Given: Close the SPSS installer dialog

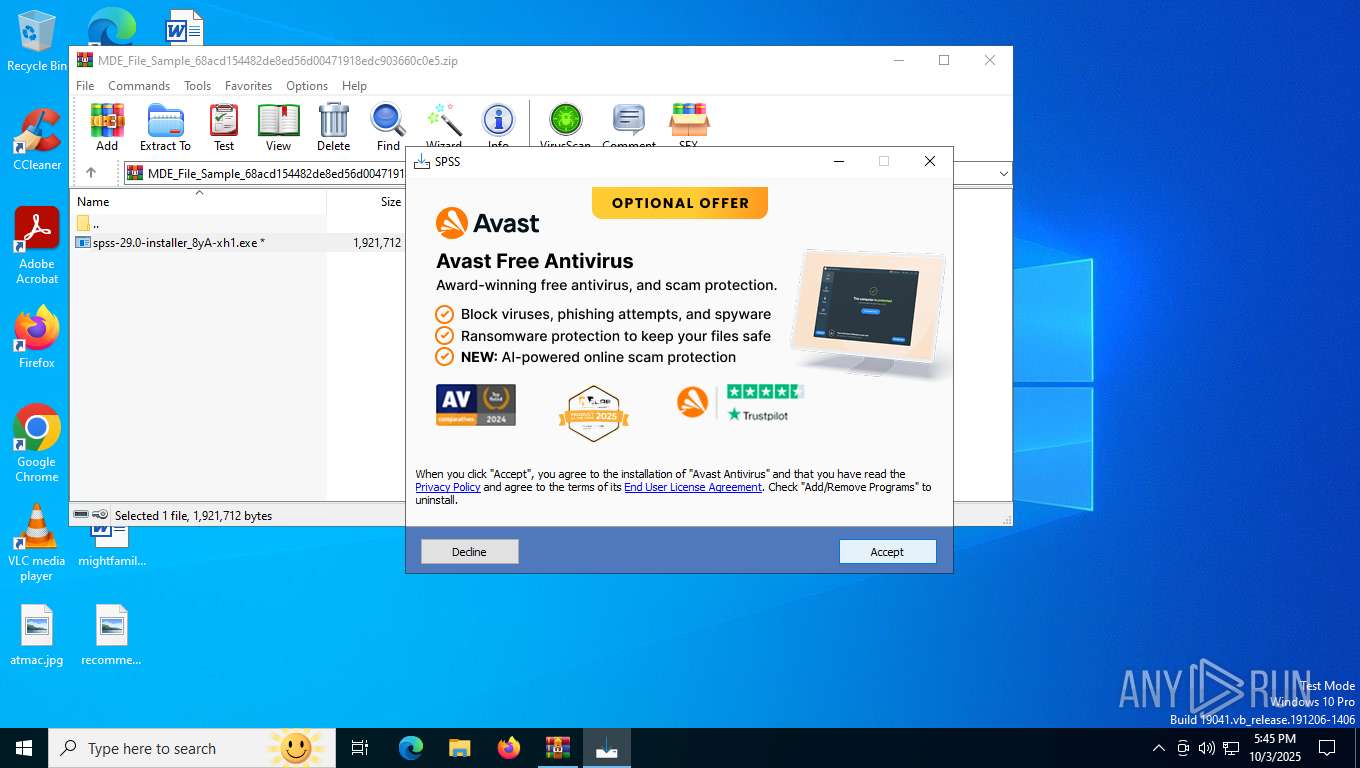Looking at the screenshot, I should click(929, 161).
